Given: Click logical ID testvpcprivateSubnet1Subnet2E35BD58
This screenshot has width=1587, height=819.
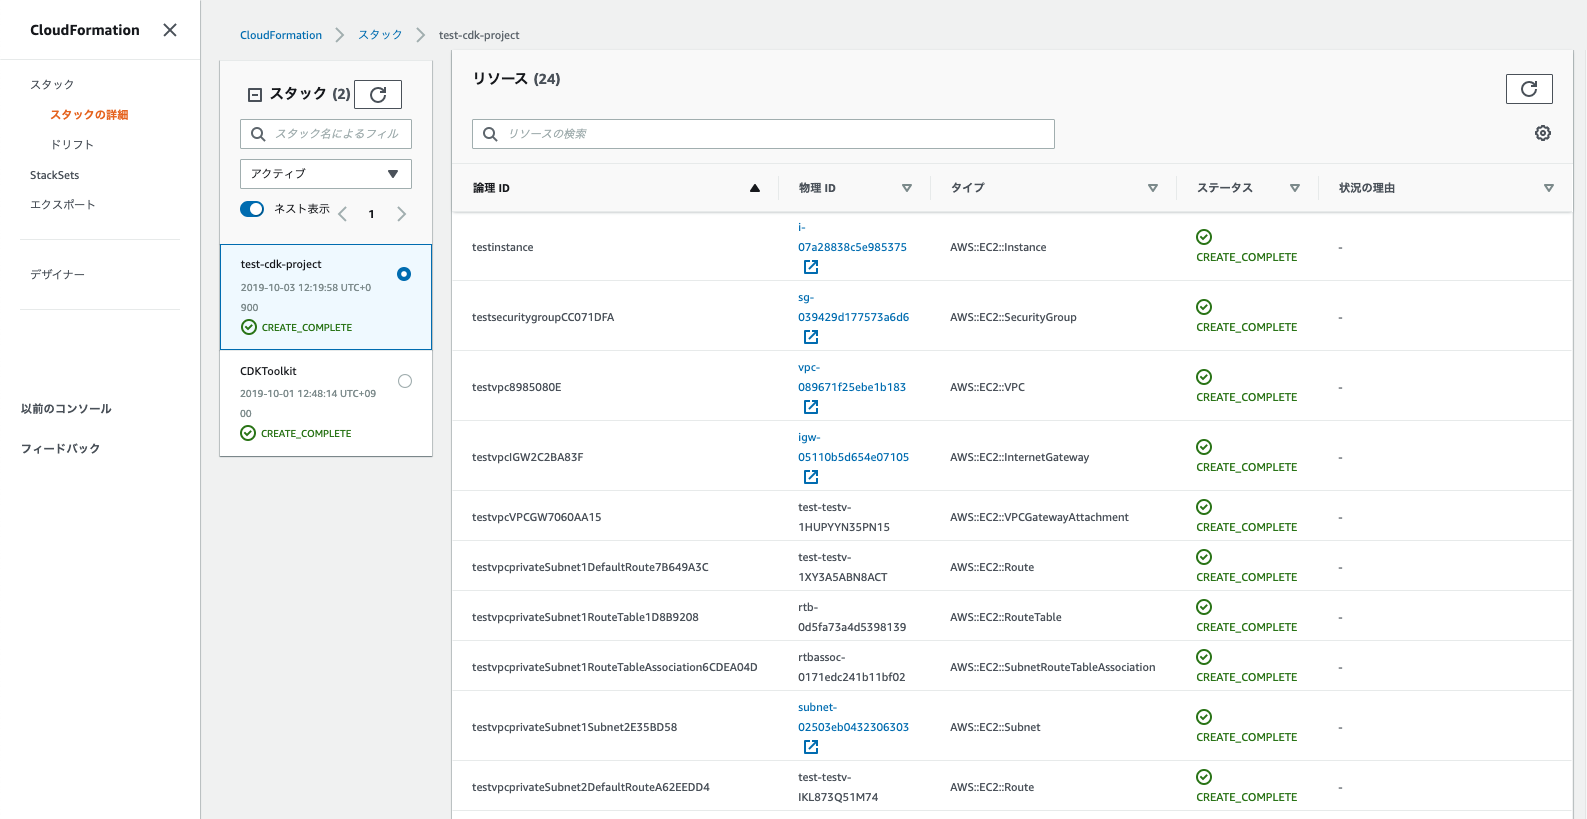Looking at the screenshot, I should (x=575, y=727).
